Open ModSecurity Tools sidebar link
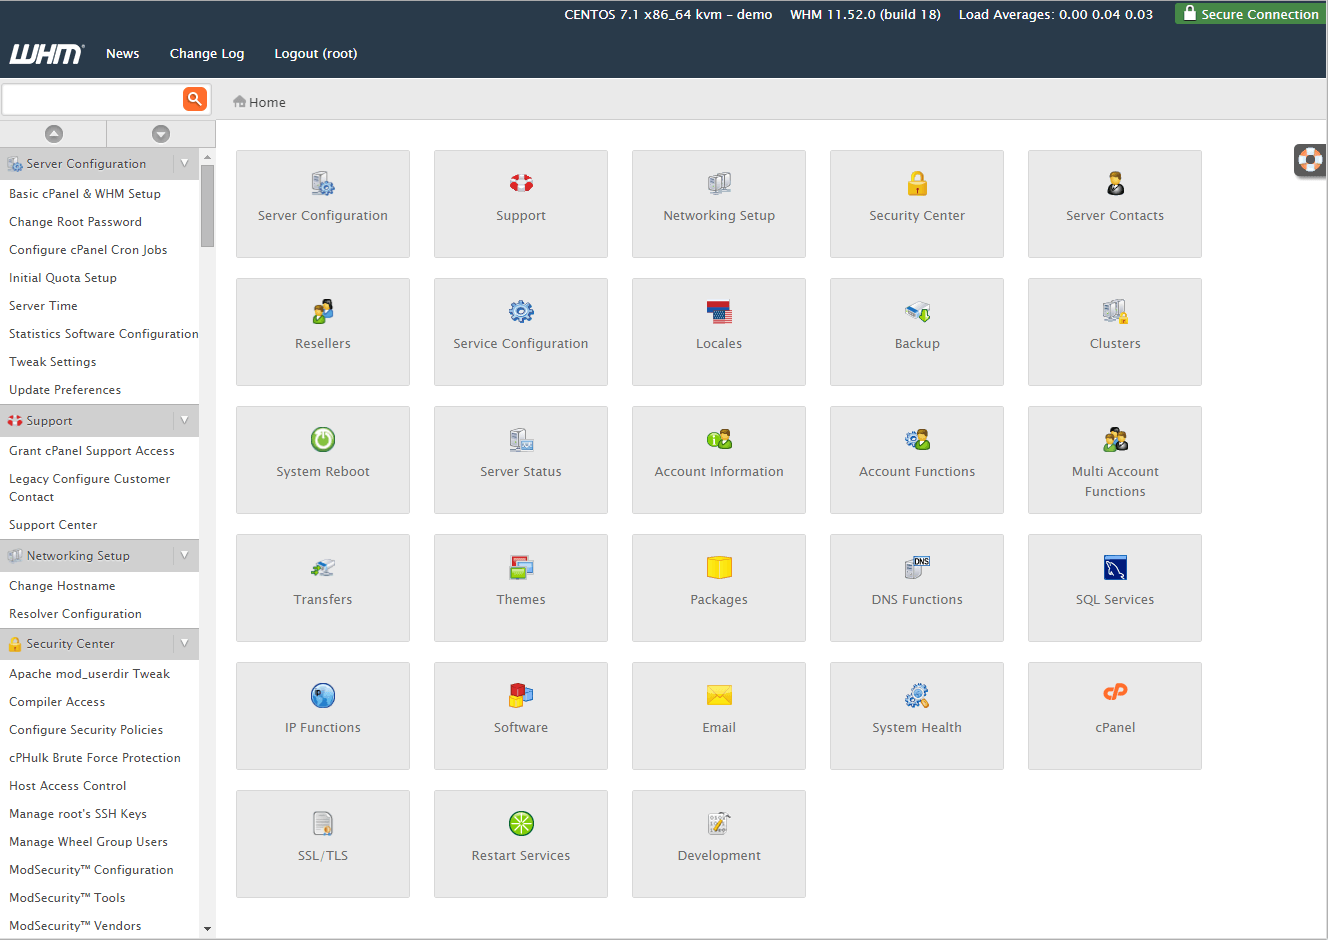Screen dimensions: 1328x940 coord(67,898)
